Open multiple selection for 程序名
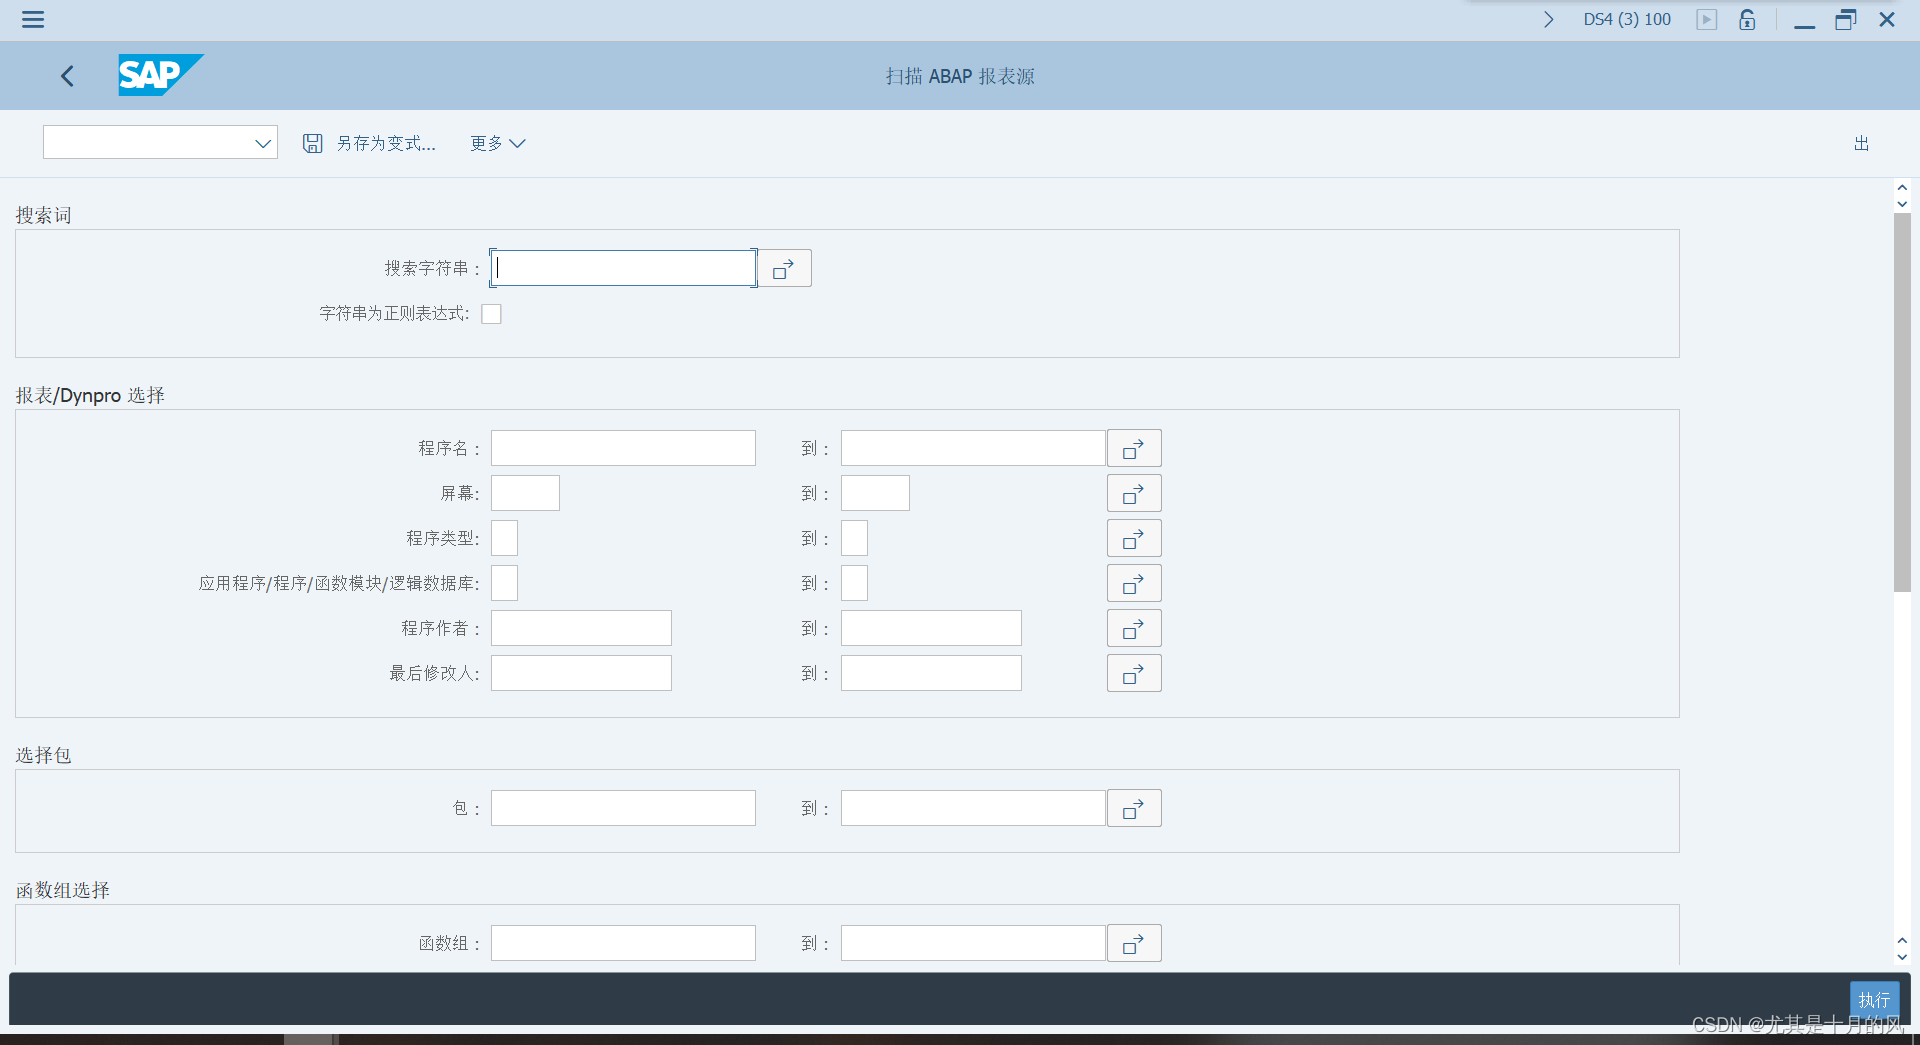1920x1045 pixels. [1134, 448]
